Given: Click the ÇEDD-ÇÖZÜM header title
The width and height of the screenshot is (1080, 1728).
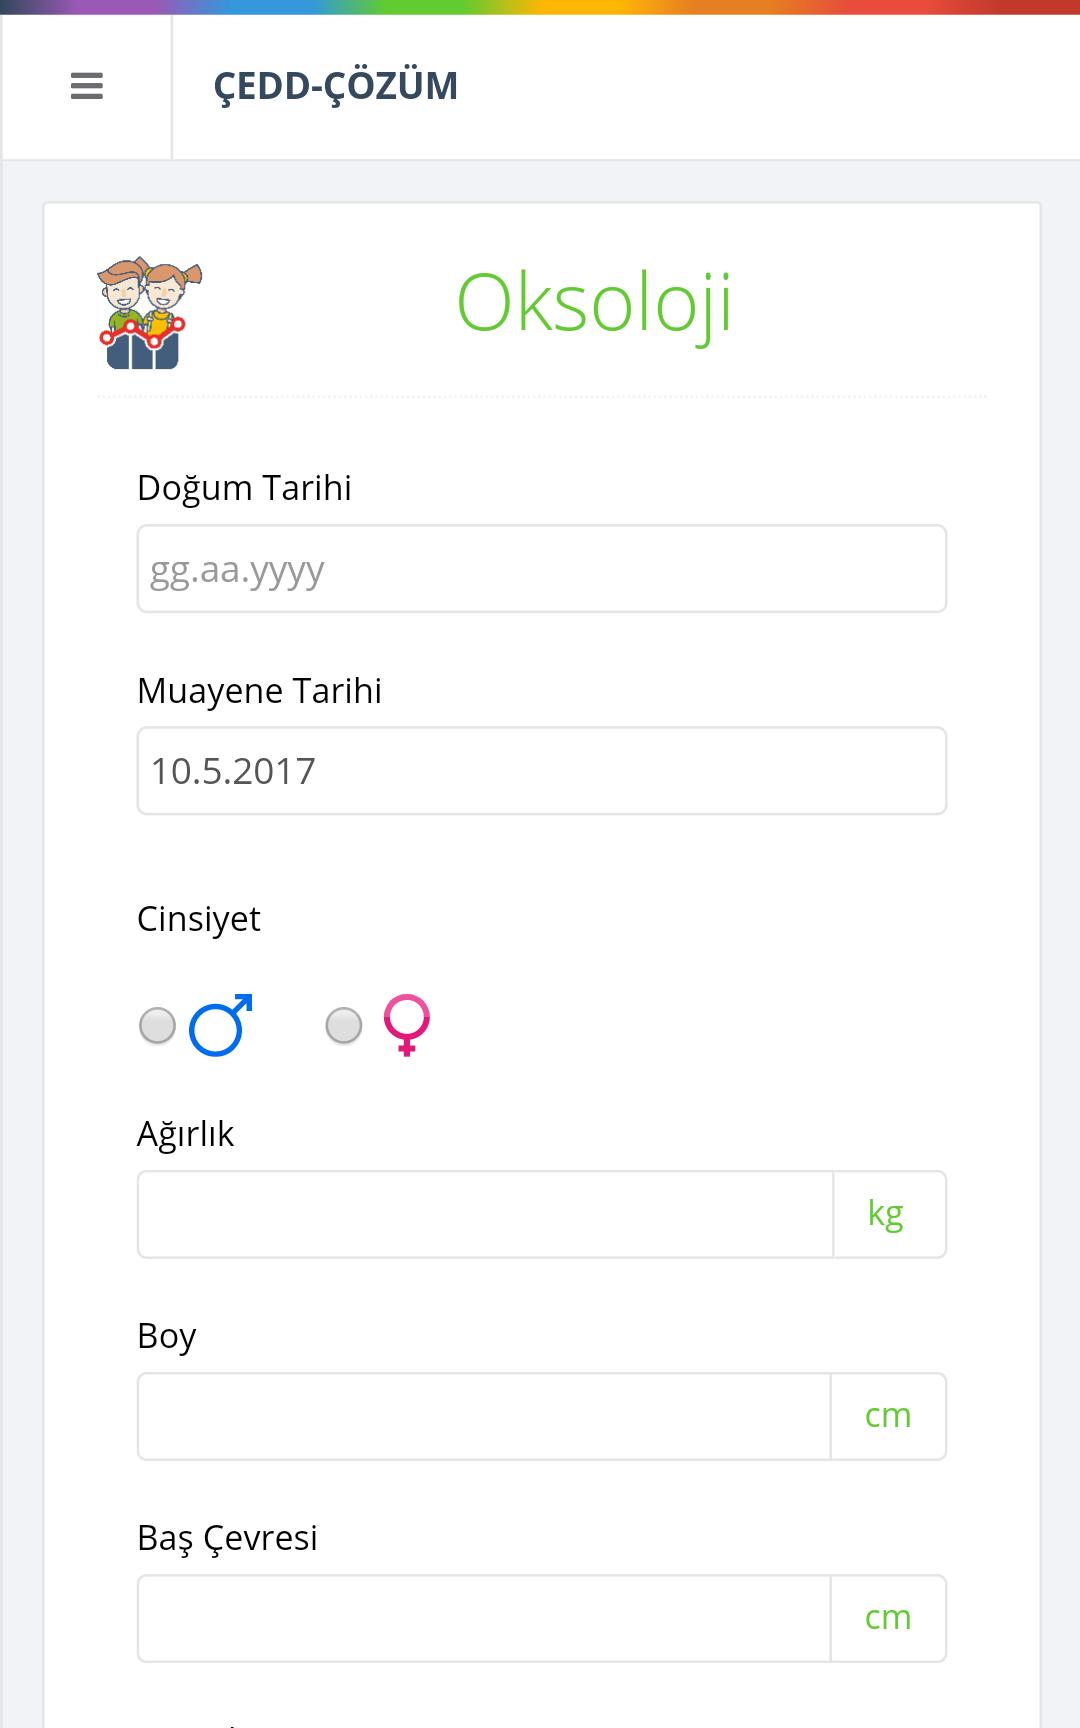Looking at the screenshot, I should coord(336,86).
